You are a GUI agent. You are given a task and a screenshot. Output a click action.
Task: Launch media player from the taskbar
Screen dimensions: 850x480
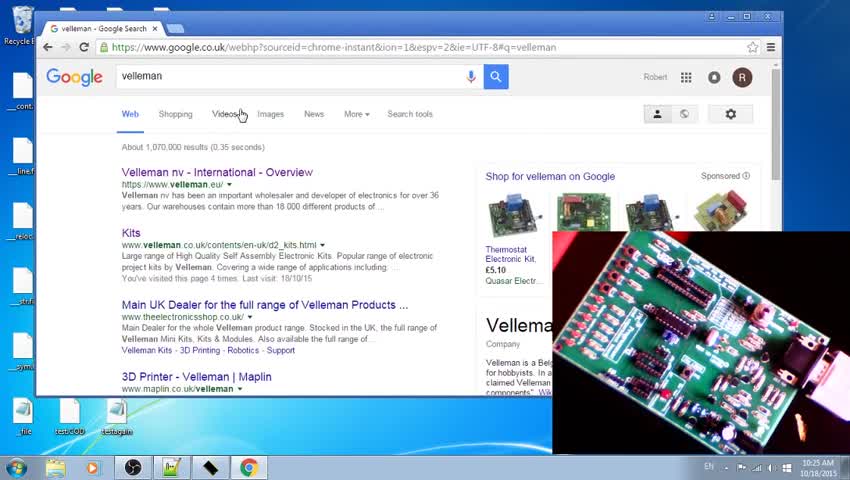[x=92, y=468]
